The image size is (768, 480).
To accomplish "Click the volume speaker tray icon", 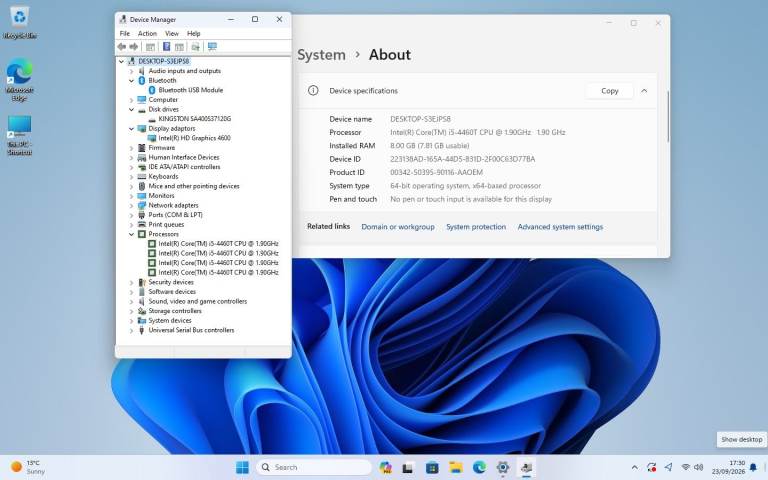I will pos(699,467).
